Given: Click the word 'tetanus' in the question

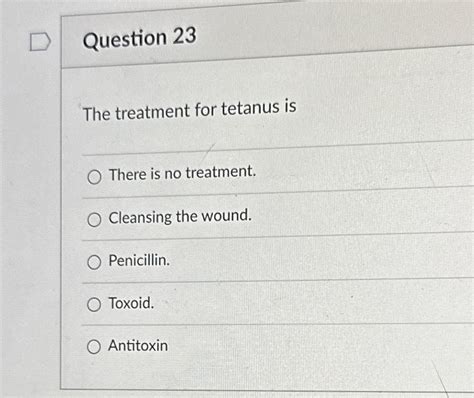Looking at the screenshot, I should coord(251,108).
